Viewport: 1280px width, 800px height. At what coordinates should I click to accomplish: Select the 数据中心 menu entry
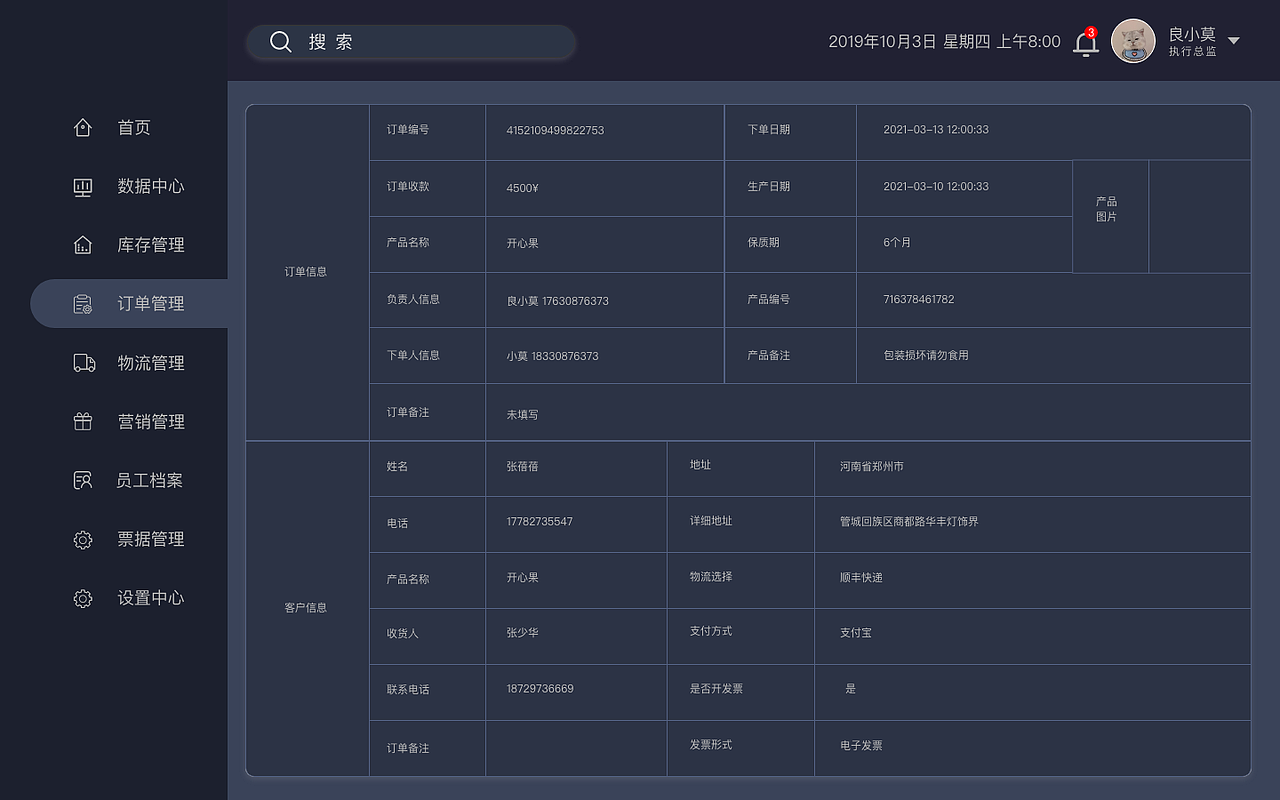tap(152, 186)
